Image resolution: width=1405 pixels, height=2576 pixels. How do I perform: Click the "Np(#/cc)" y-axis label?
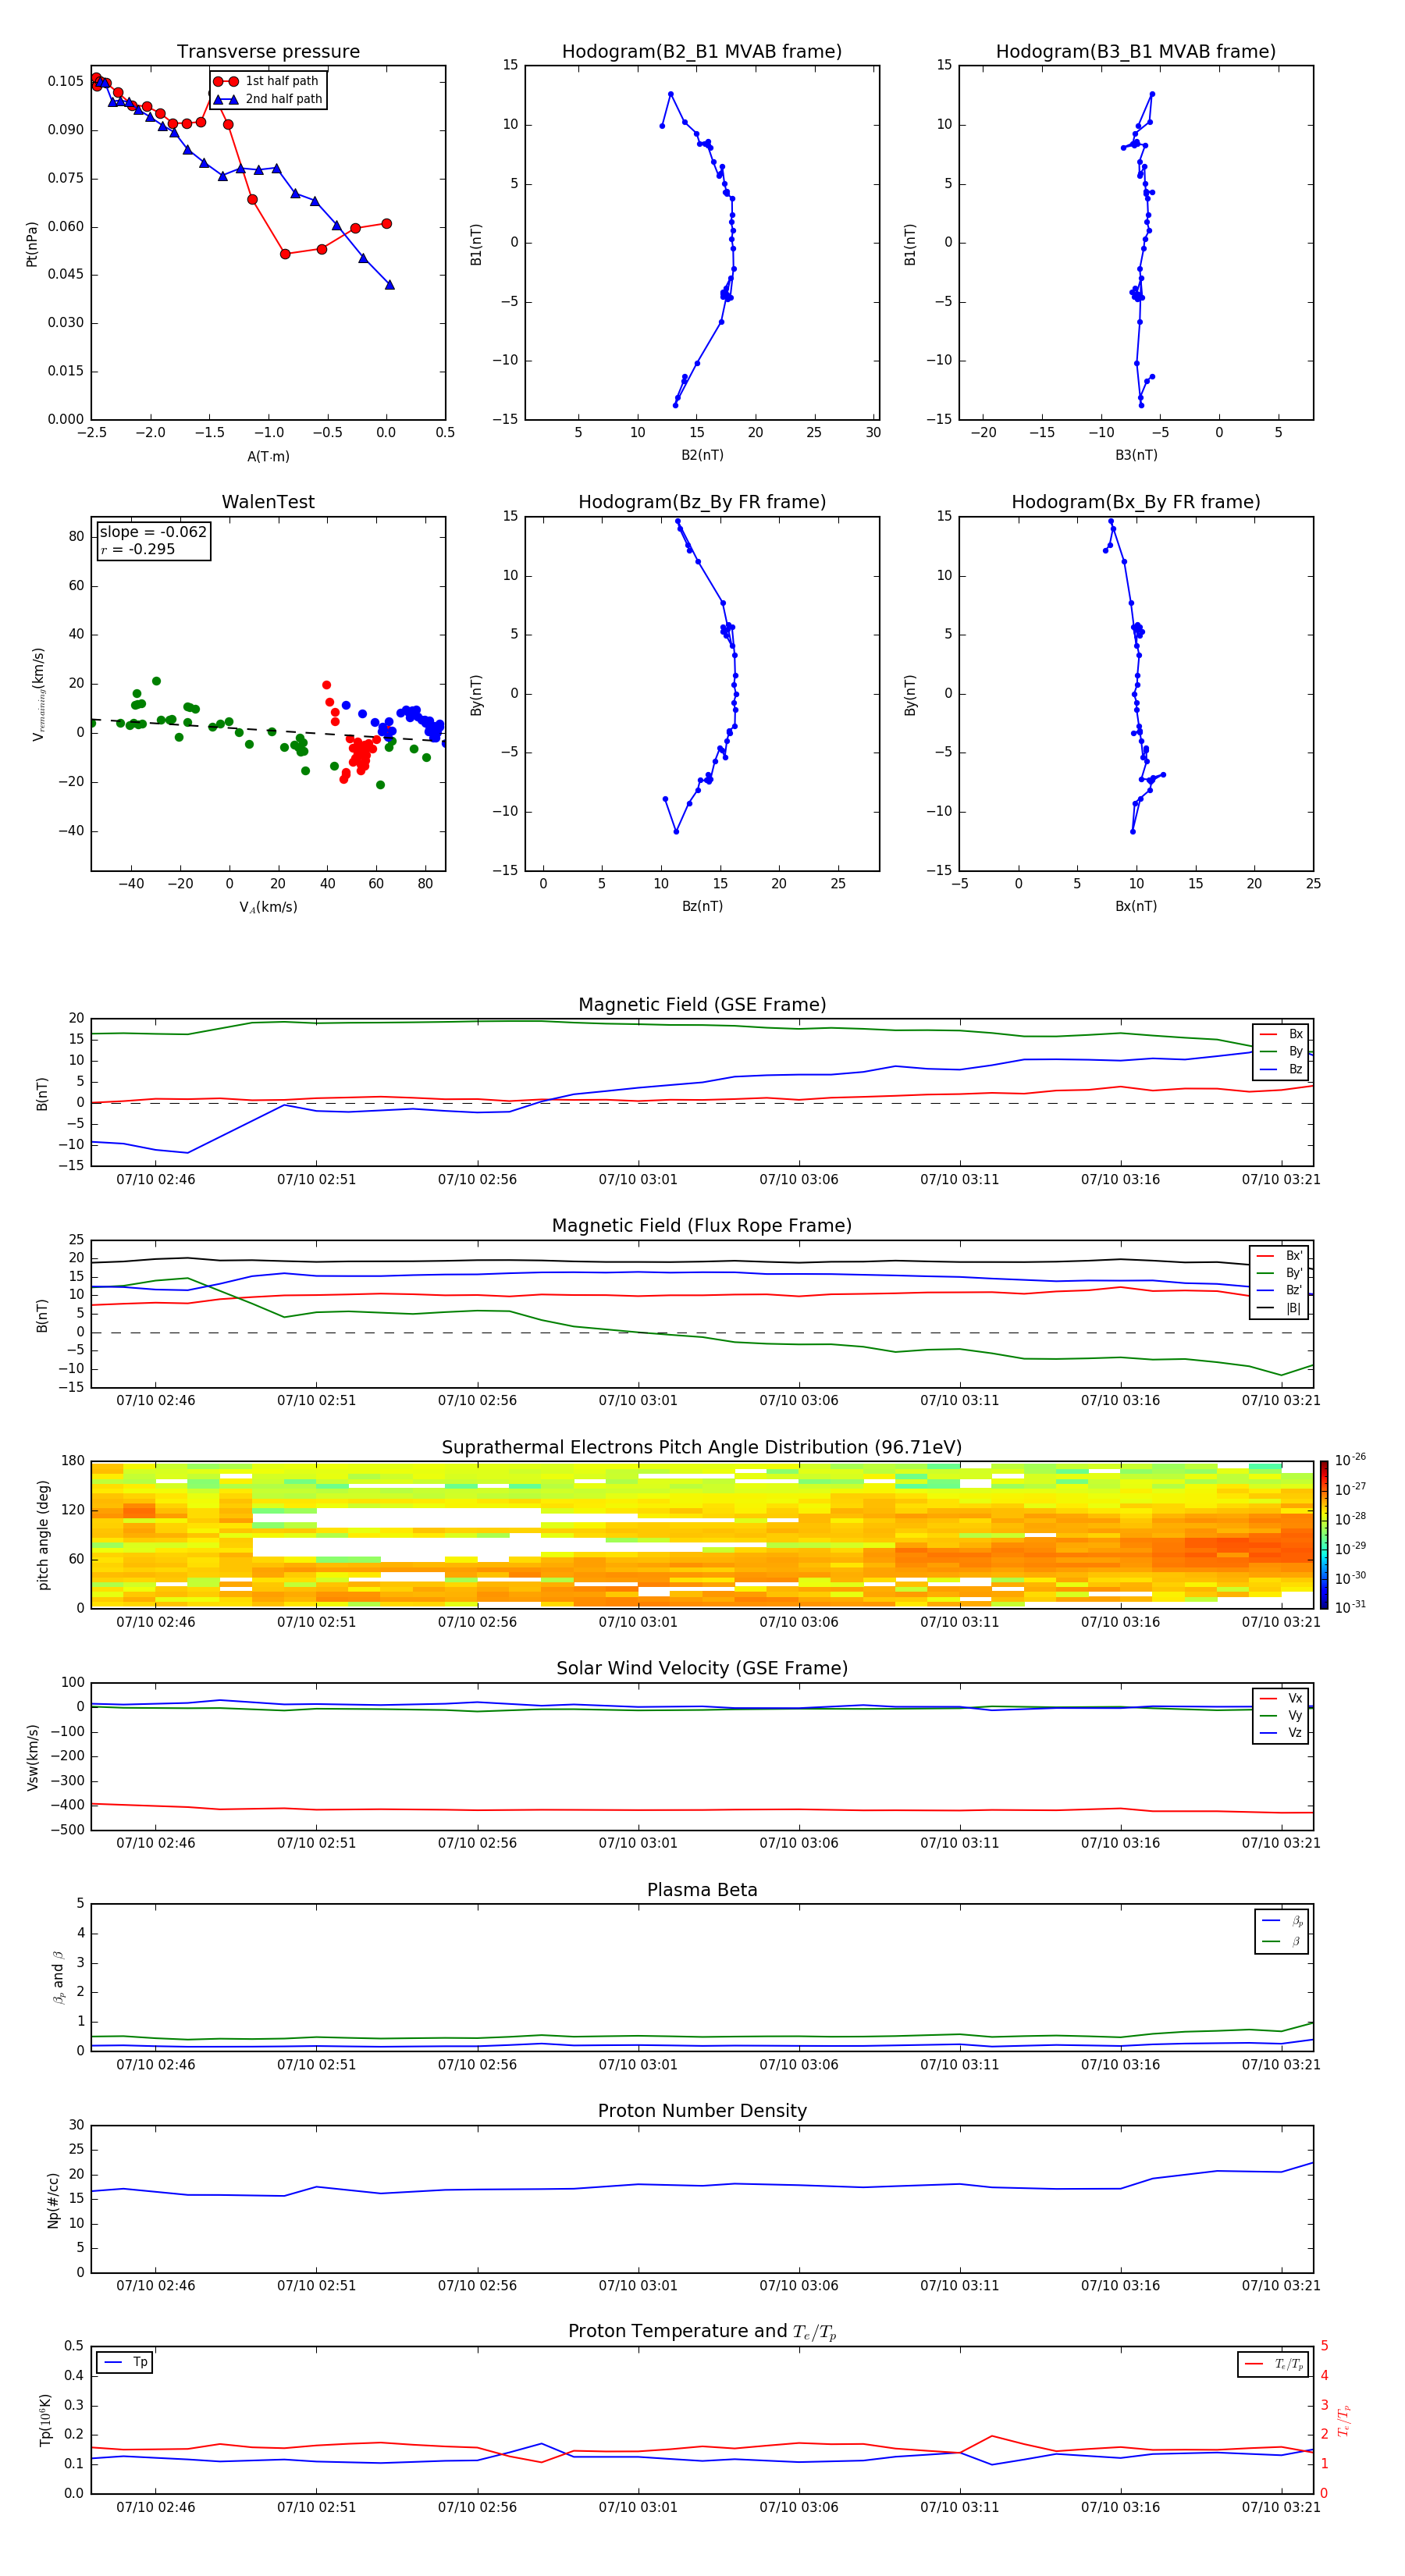tap(53, 2200)
